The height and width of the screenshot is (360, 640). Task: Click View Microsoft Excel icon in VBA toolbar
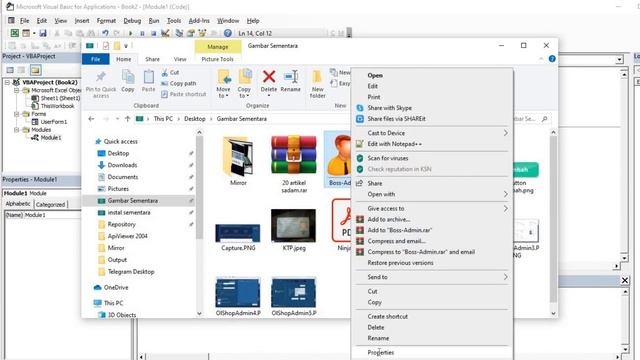14,33
